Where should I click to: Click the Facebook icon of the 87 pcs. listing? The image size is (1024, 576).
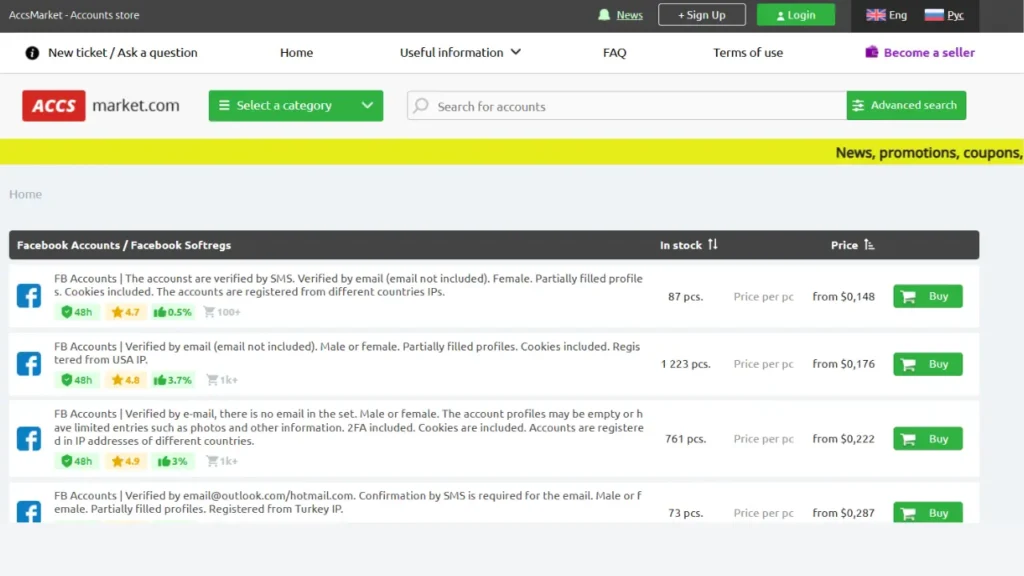coord(29,296)
